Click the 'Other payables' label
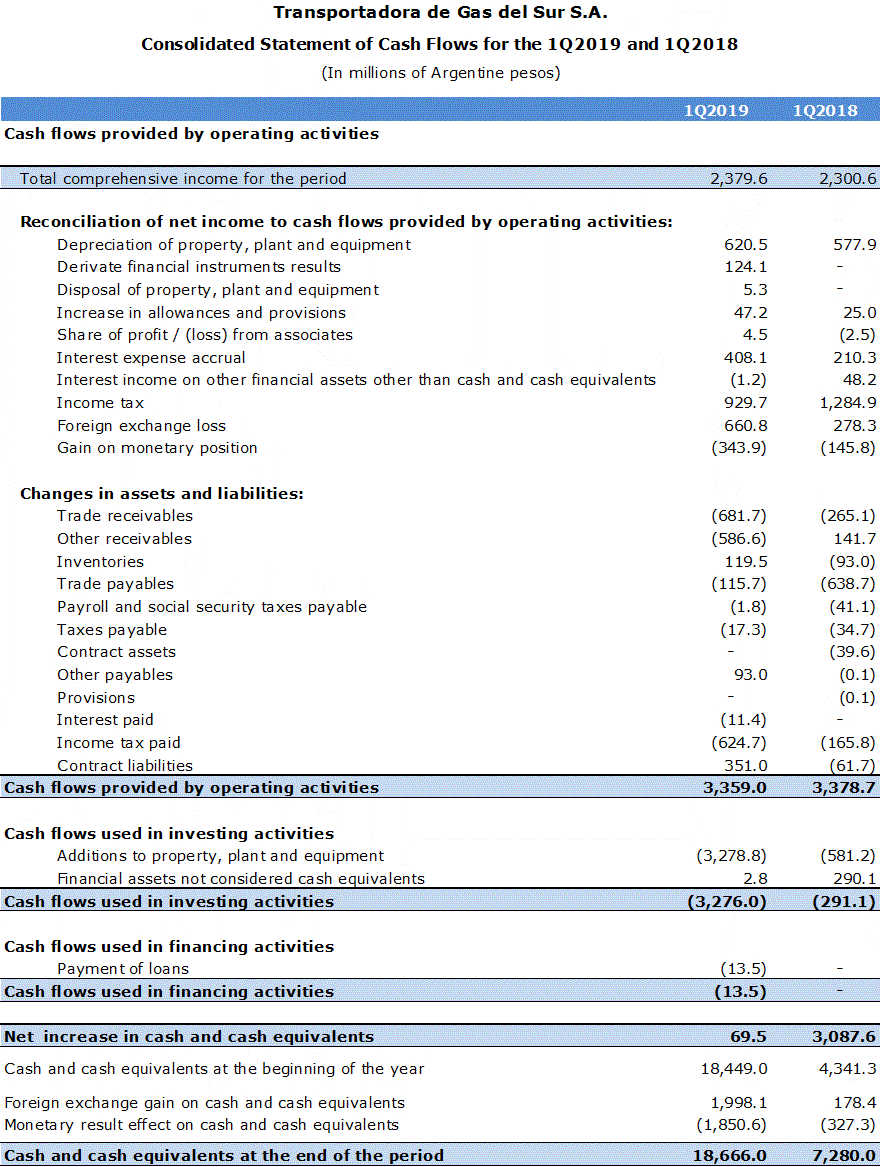881x1167 pixels. (x=115, y=675)
